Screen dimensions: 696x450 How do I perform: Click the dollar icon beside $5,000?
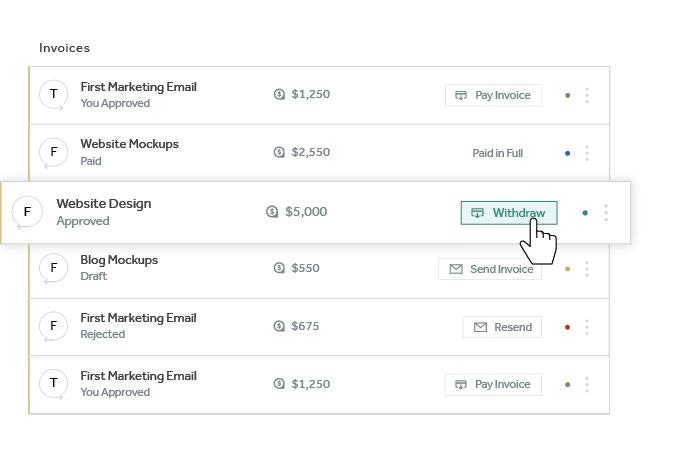[272, 212]
